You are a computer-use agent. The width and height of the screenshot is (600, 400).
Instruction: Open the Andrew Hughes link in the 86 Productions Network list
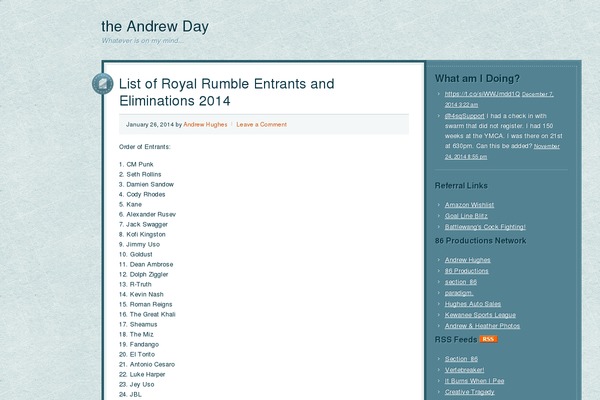(467, 260)
